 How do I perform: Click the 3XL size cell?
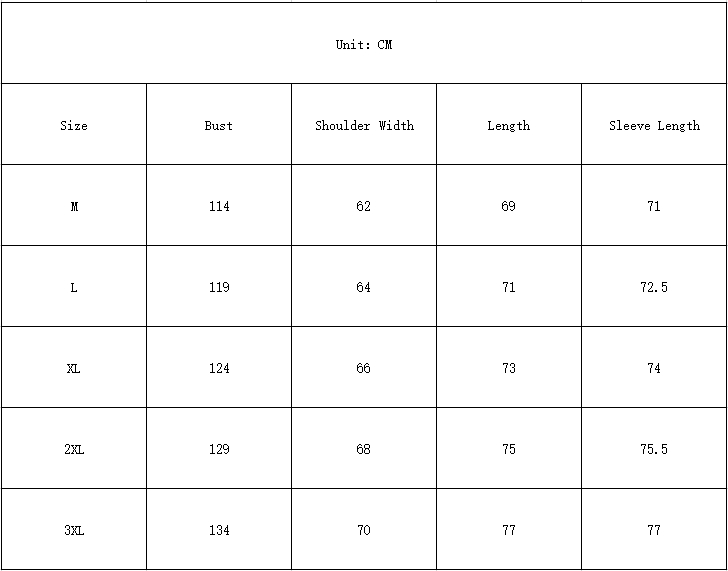click(74, 531)
